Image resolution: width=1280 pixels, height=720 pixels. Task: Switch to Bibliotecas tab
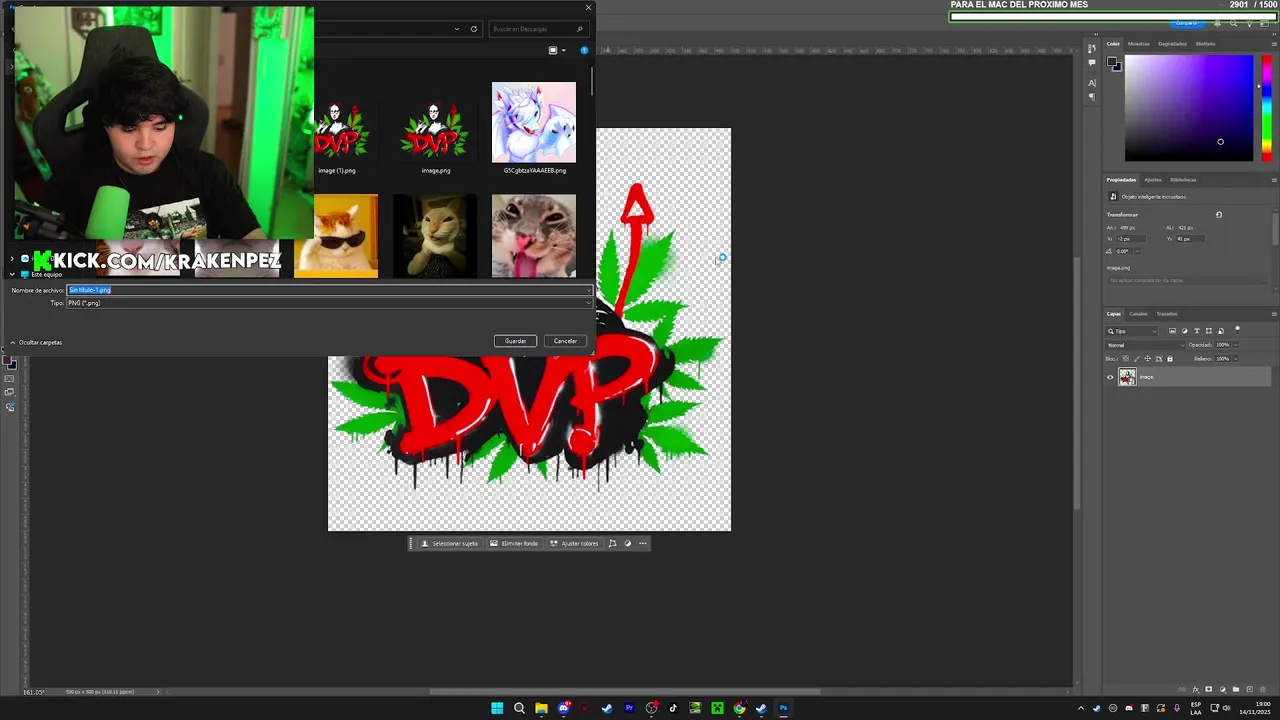pos(1183,180)
